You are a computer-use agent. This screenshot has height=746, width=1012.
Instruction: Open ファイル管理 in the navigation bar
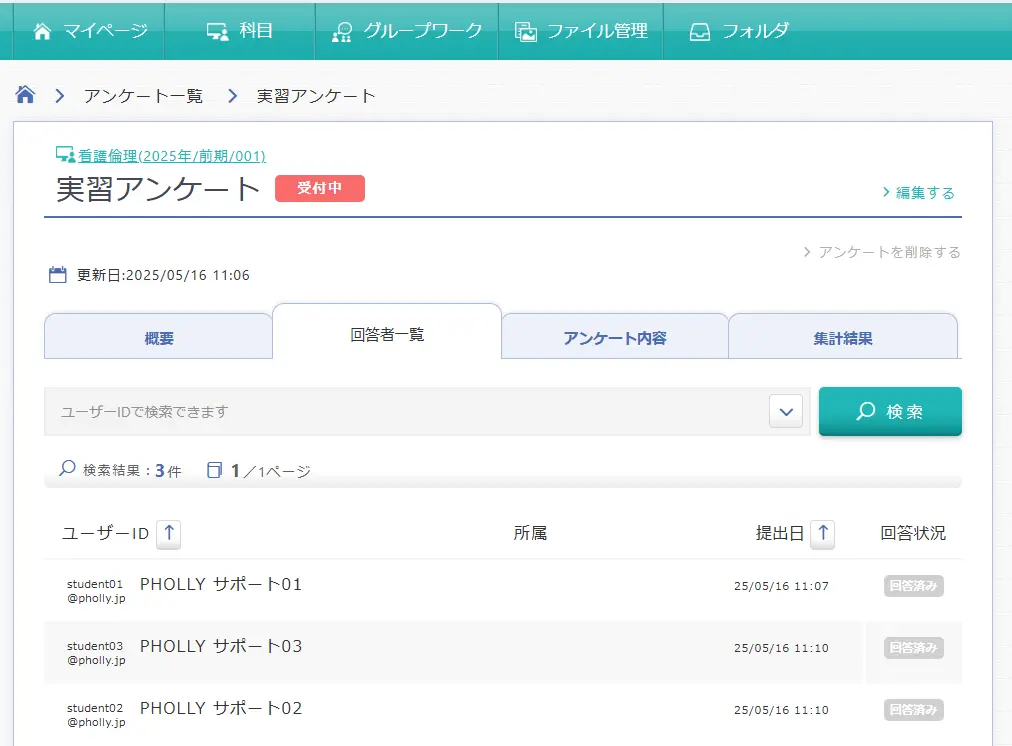[581, 31]
